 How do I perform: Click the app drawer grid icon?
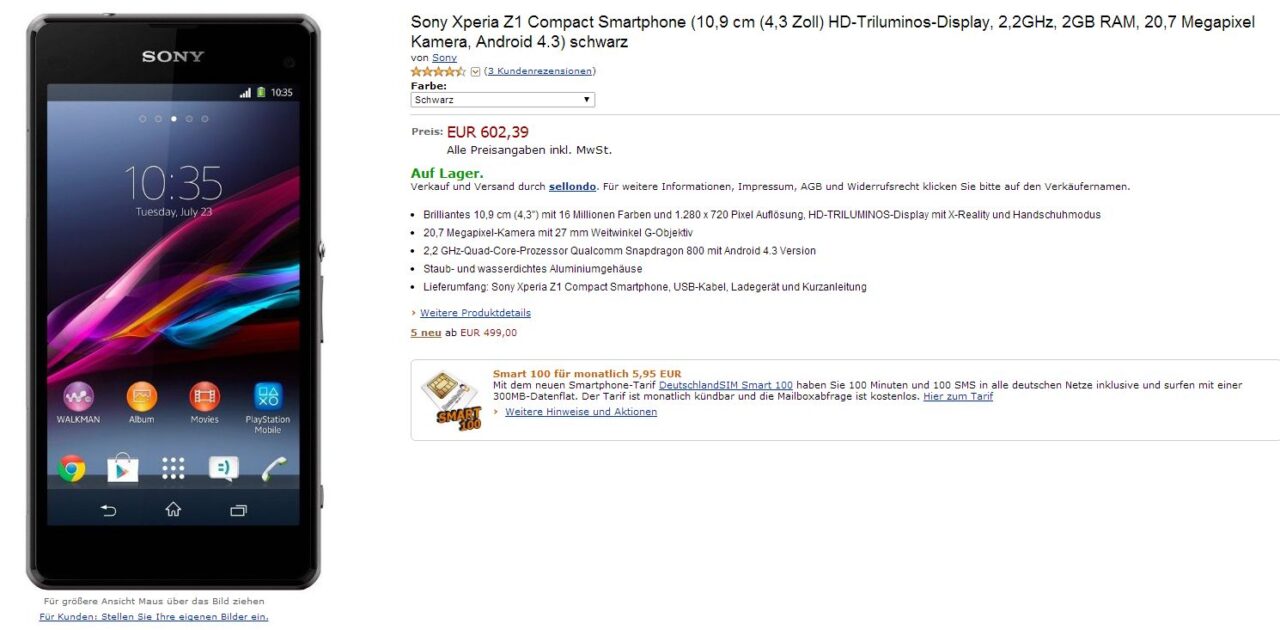point(173,468)
